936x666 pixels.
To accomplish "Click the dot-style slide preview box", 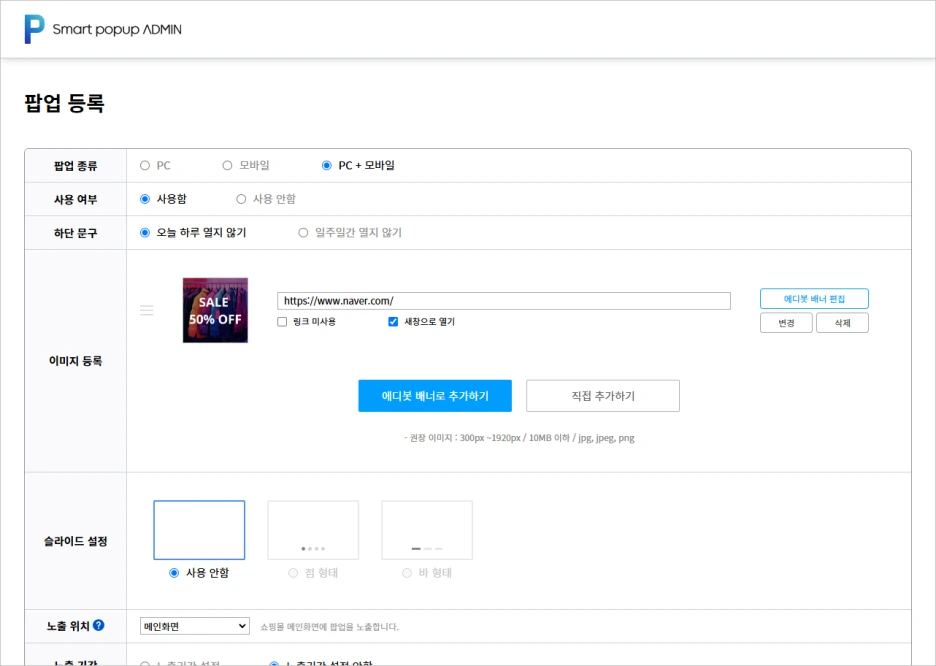I will tap(313, 530).
